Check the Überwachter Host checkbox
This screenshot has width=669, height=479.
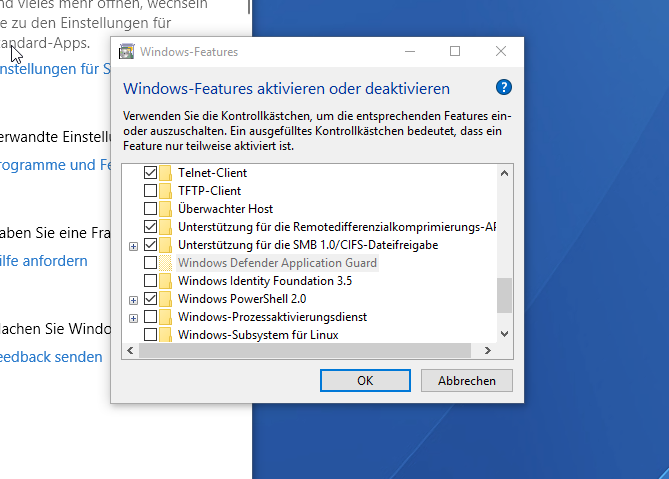(x=150, y=209)
